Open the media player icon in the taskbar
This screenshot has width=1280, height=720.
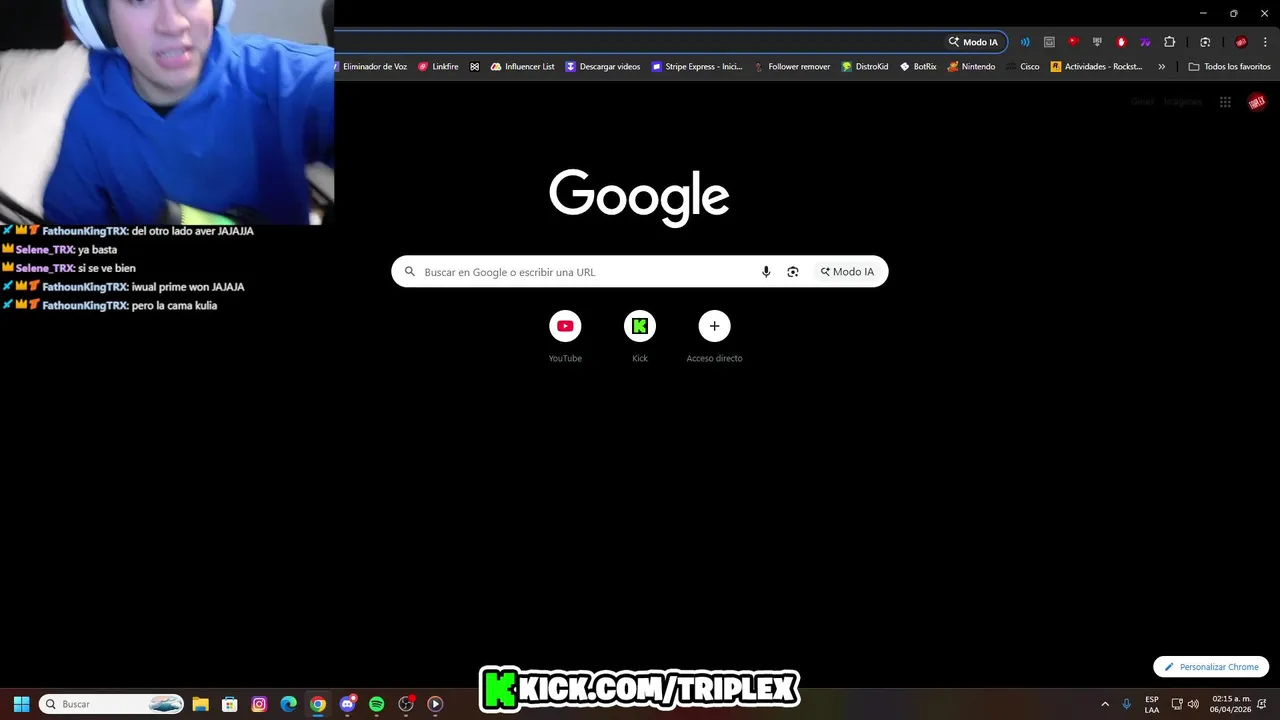435,704
